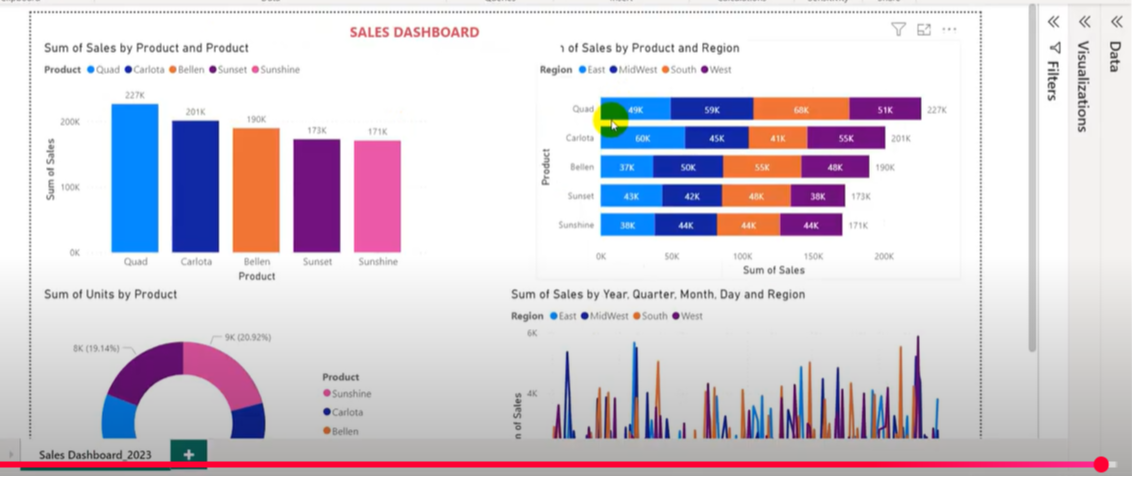1133x477 pixels.
Task: Open the More options ellipsis on the visual
Action: [949, 30]
